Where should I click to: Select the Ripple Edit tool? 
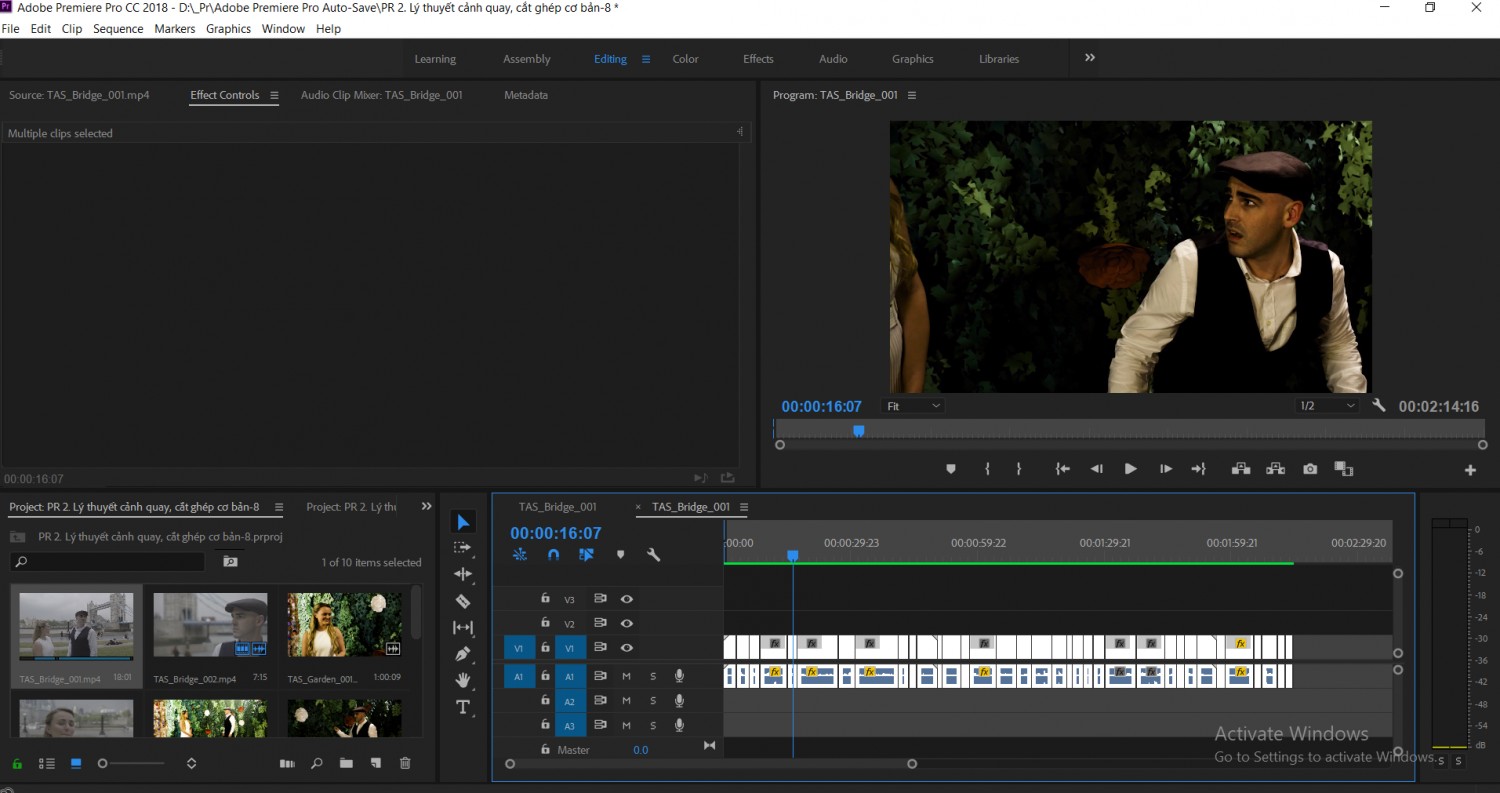click(463, 574)
